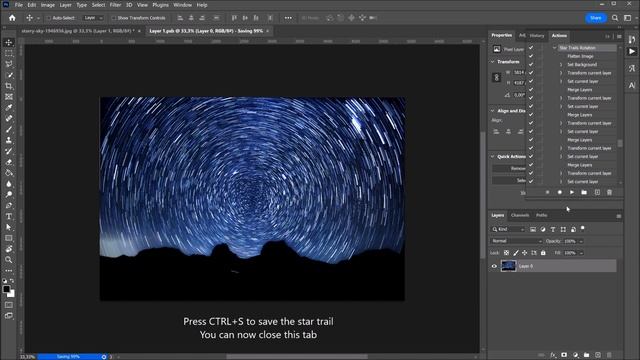Screen dimensions: 640x360
Task: Toggle the Auto-Select checkbox
Action: click(x=49, y=18)
